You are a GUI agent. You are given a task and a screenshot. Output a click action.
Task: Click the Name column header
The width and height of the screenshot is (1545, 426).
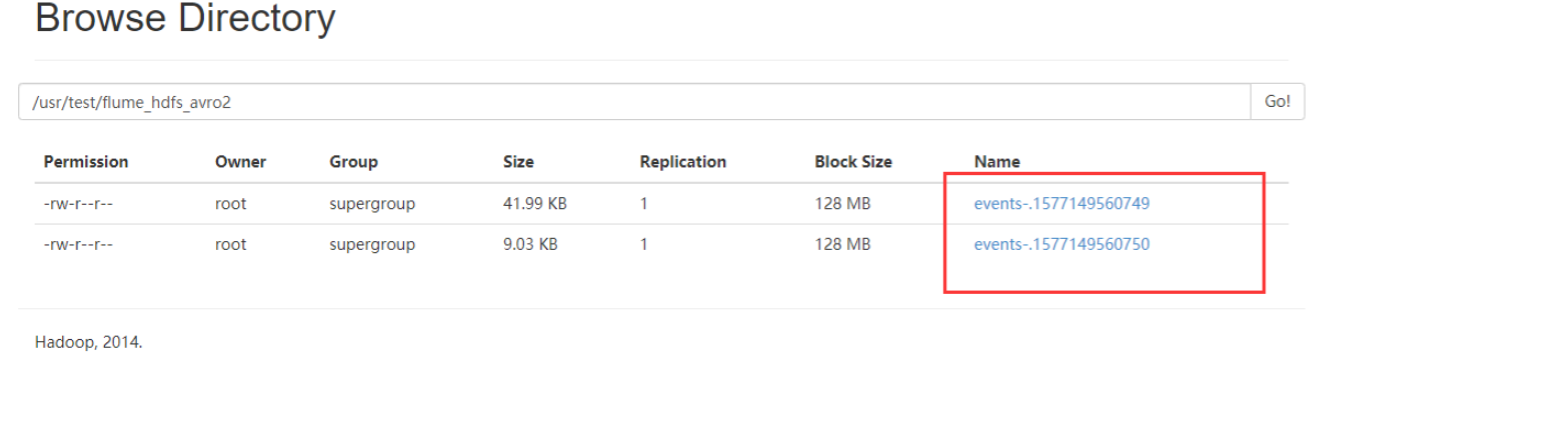(996, 162)
